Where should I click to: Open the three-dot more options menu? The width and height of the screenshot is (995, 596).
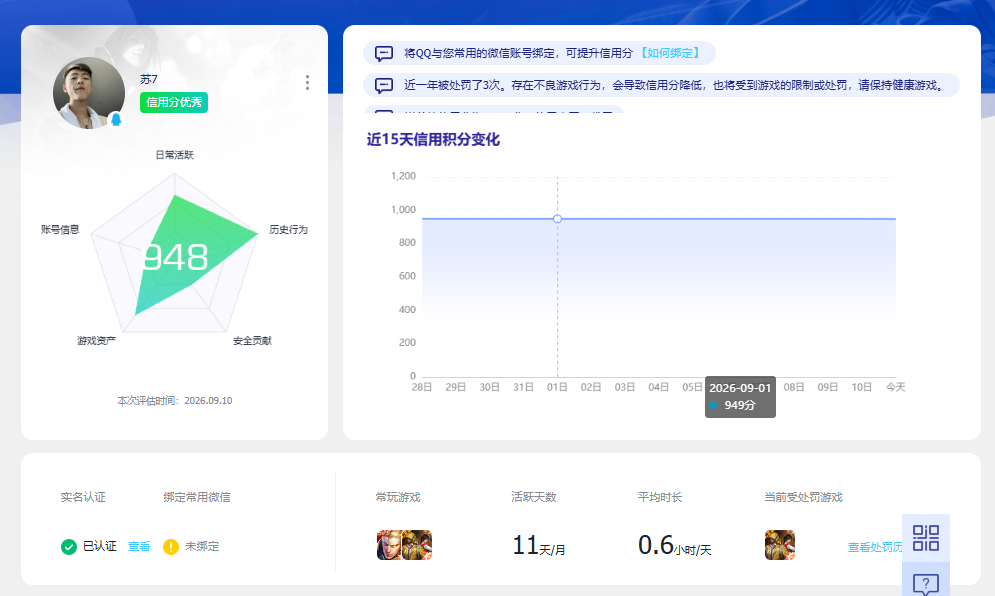click(307, 83)
